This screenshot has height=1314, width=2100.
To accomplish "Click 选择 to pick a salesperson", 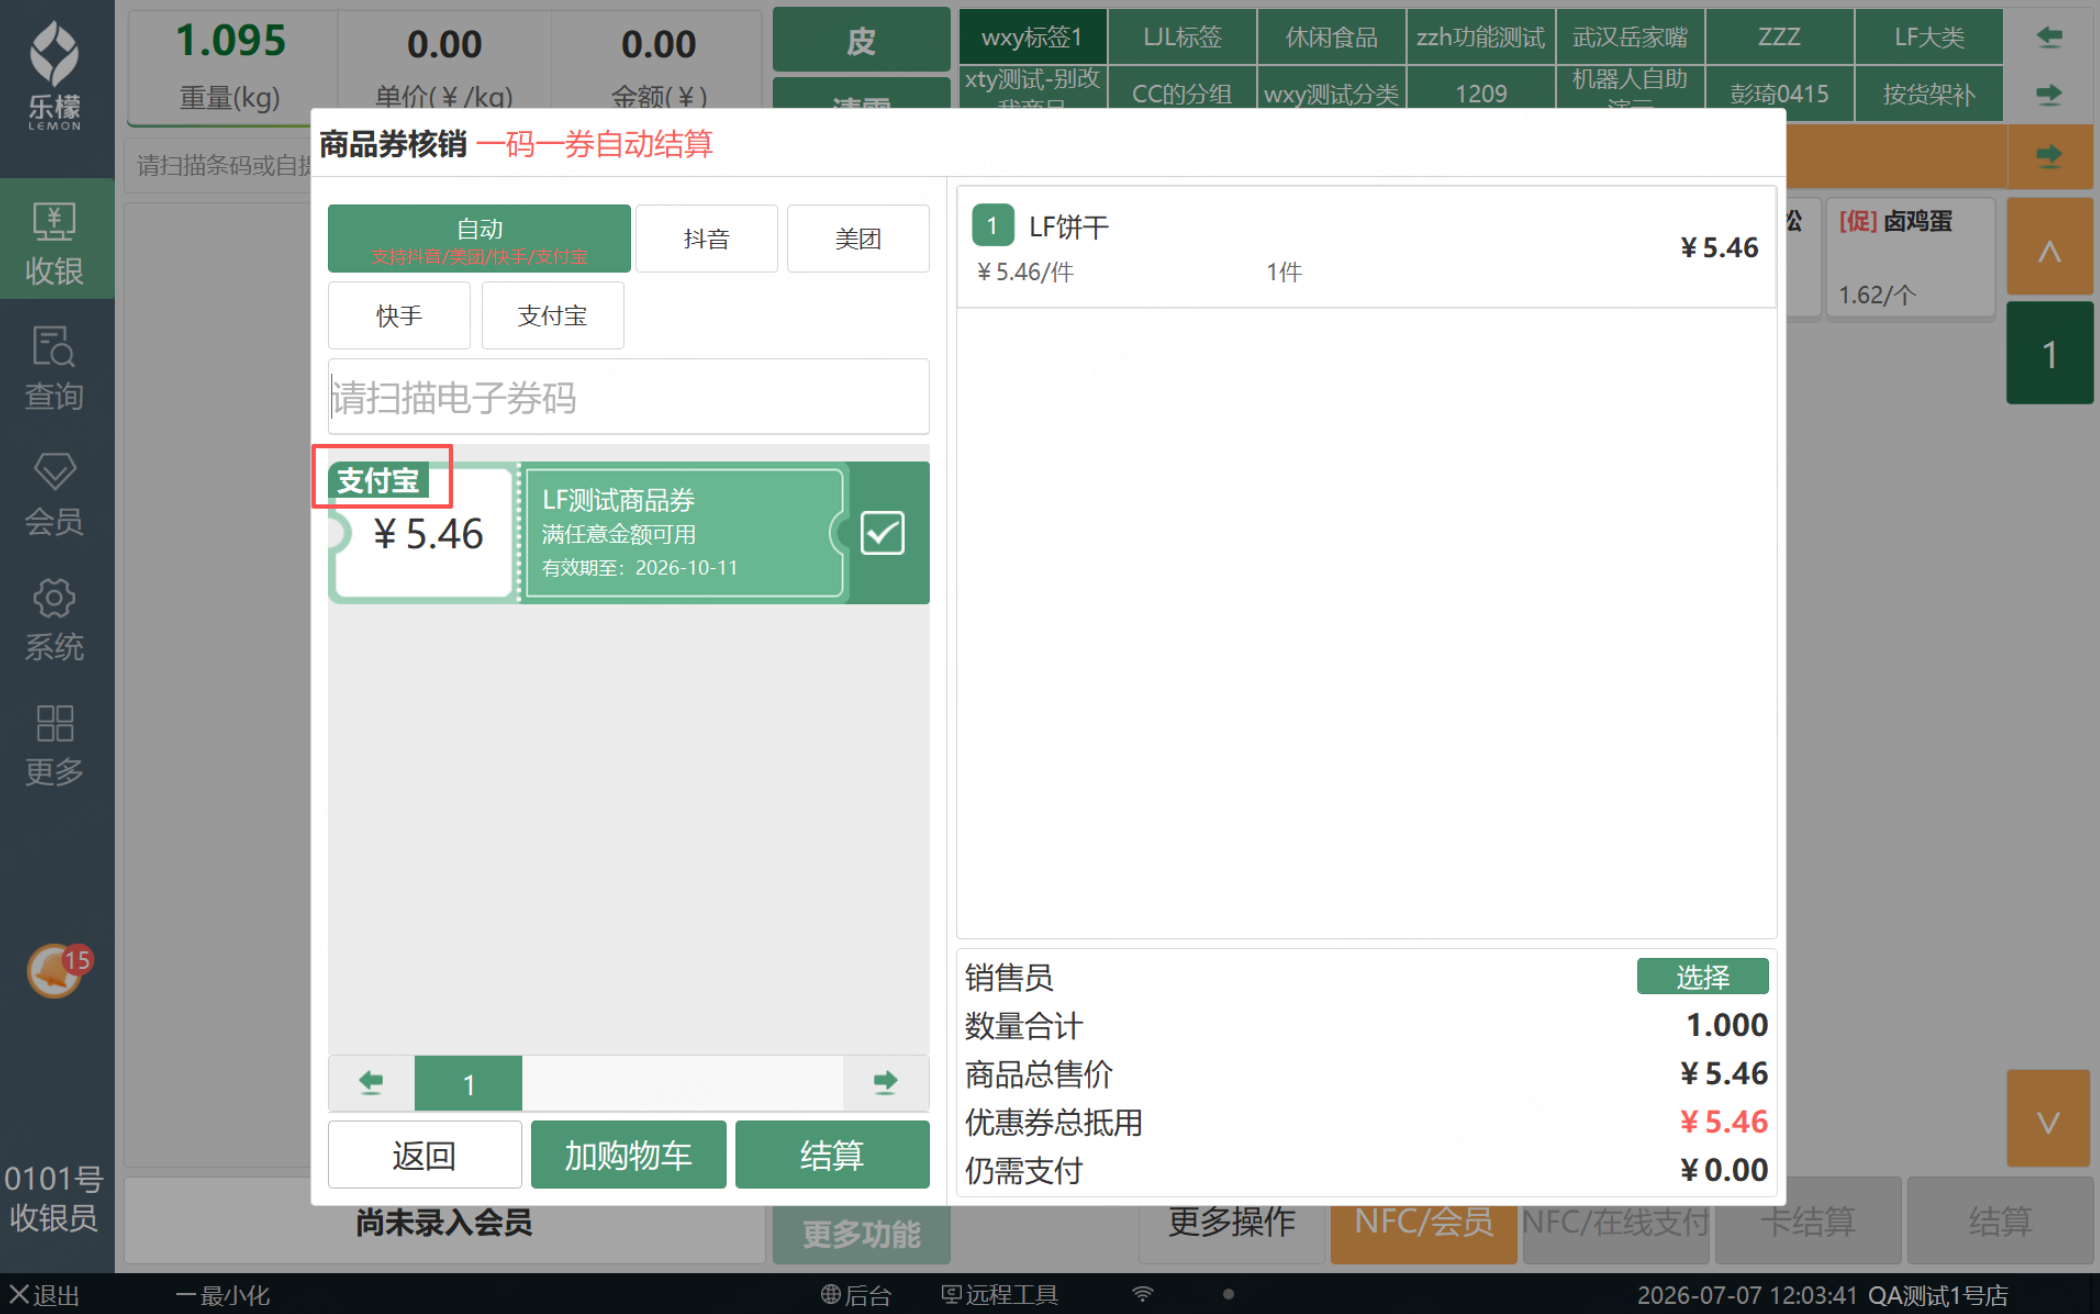I will click(x=1702, y=976).
